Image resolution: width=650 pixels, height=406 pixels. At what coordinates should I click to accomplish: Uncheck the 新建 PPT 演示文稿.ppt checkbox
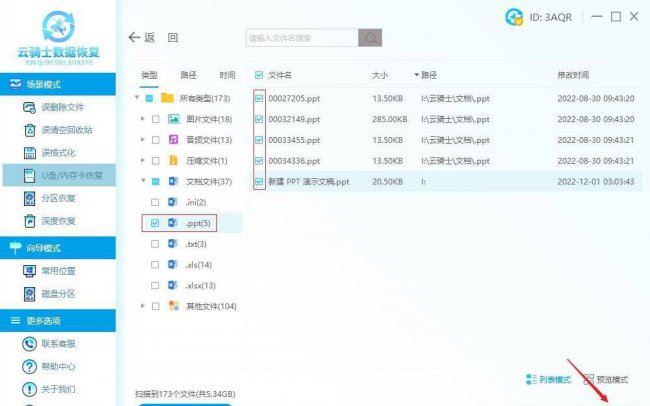[259, 182]
